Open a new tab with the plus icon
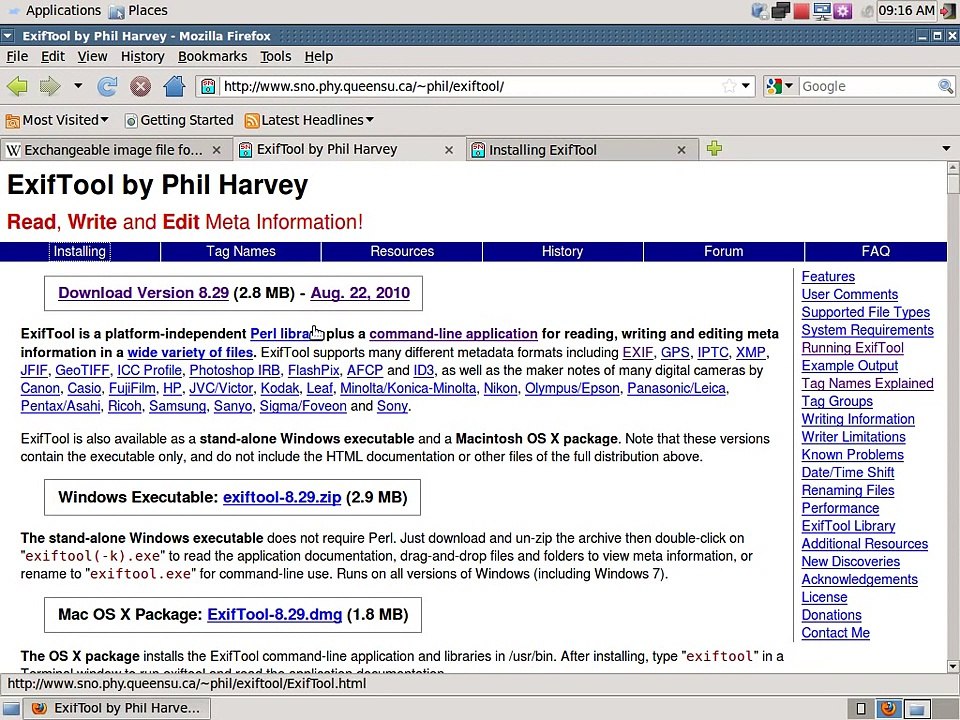 714,148
